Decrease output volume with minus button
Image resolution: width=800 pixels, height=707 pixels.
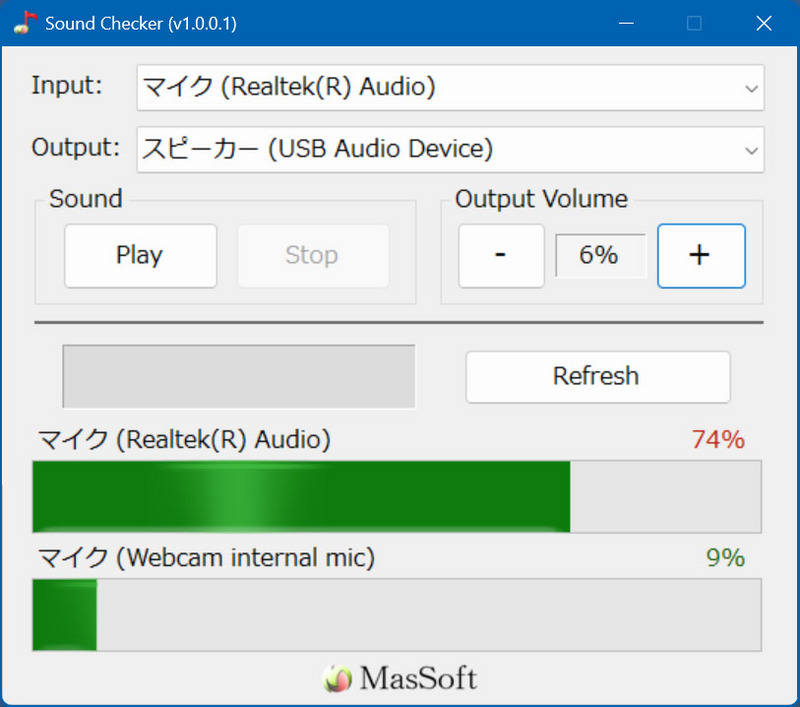tap(501, 255)
